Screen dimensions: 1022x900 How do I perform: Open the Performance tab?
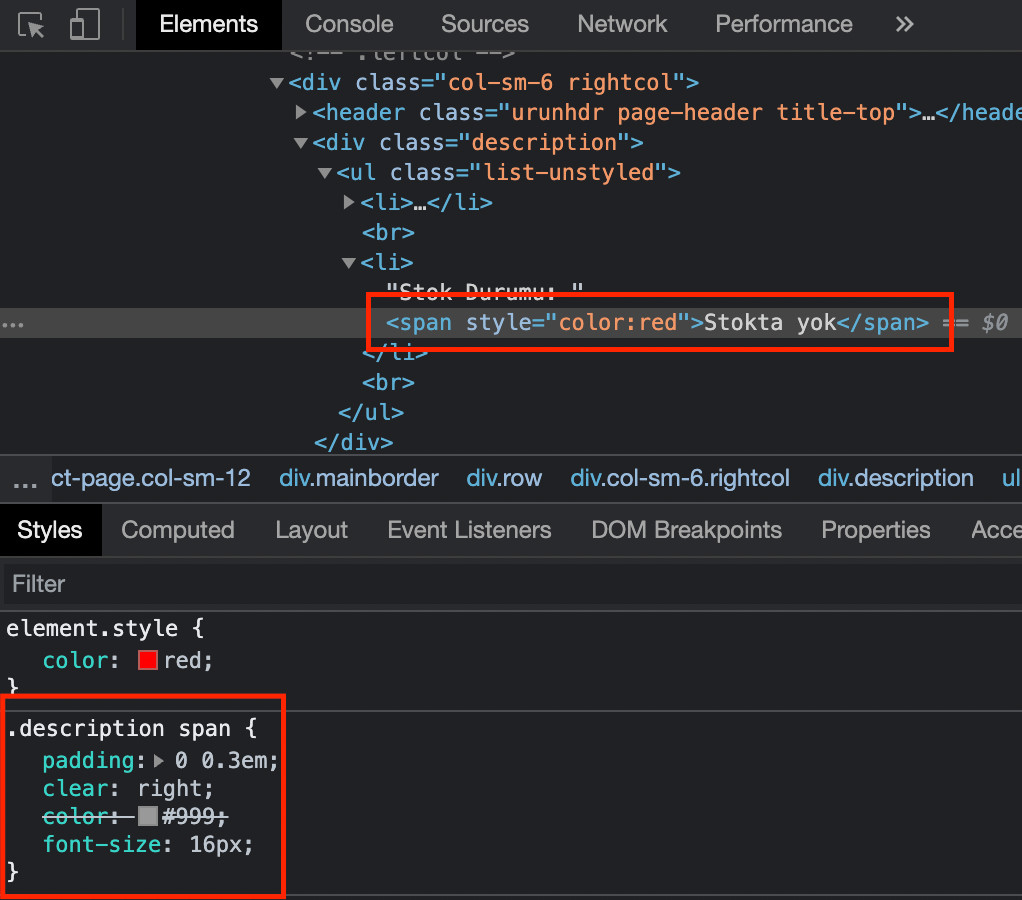[x=783, y=25]
